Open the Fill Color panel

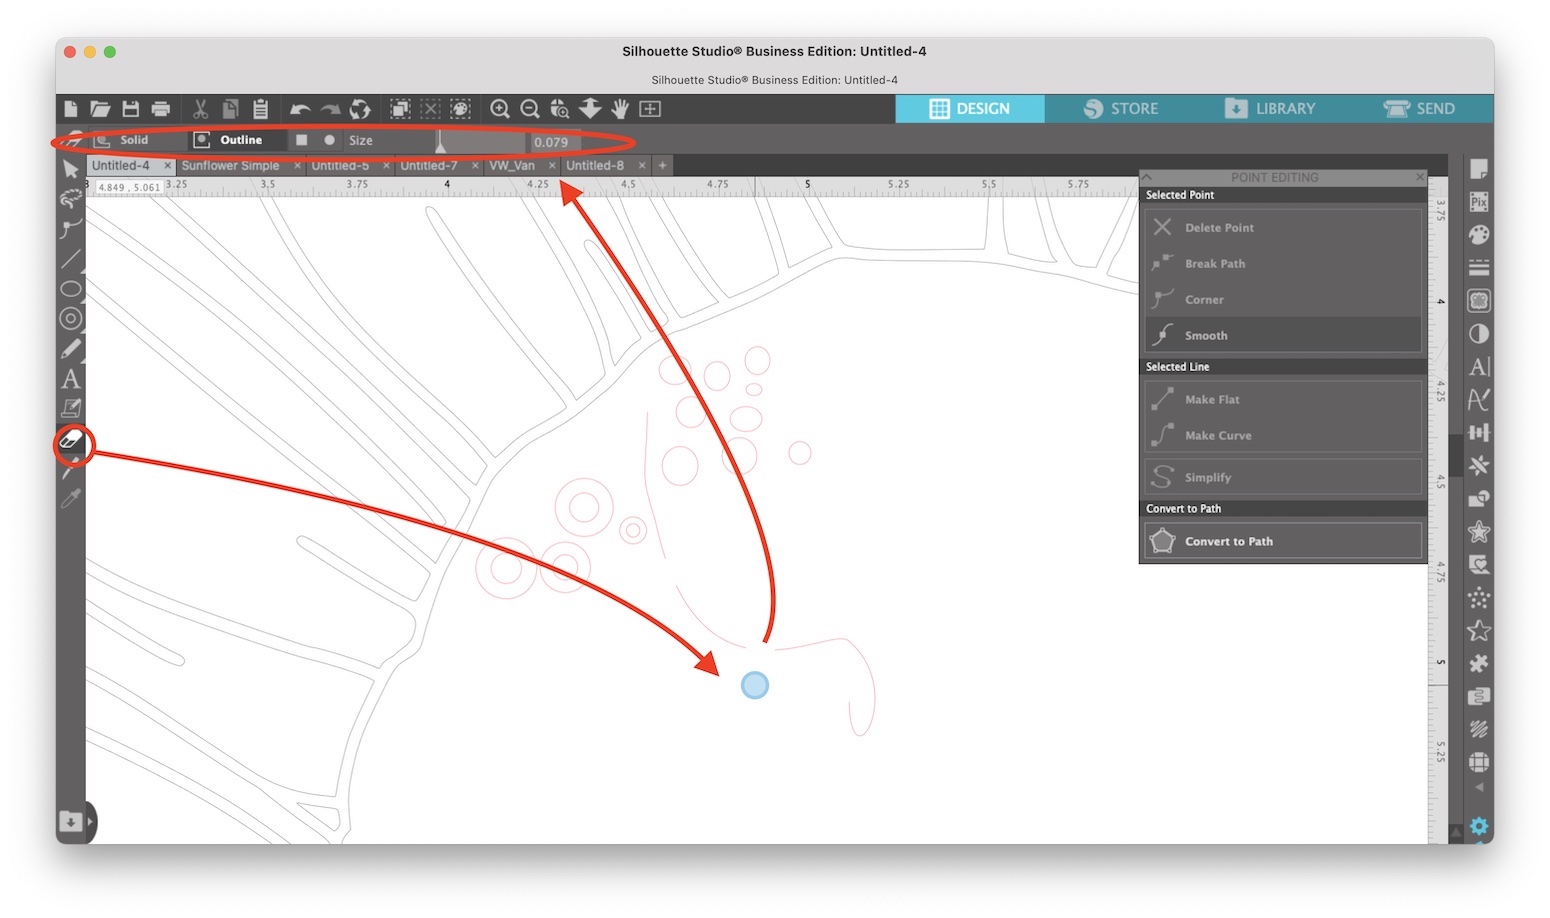click(x=1479, y=235)
